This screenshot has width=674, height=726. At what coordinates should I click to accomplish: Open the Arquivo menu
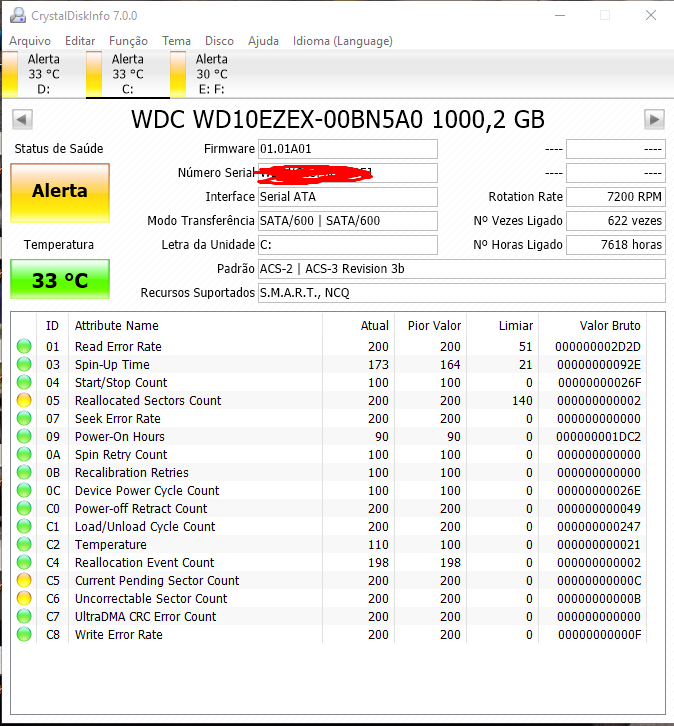pyautogui.click(x=30, y=41)
